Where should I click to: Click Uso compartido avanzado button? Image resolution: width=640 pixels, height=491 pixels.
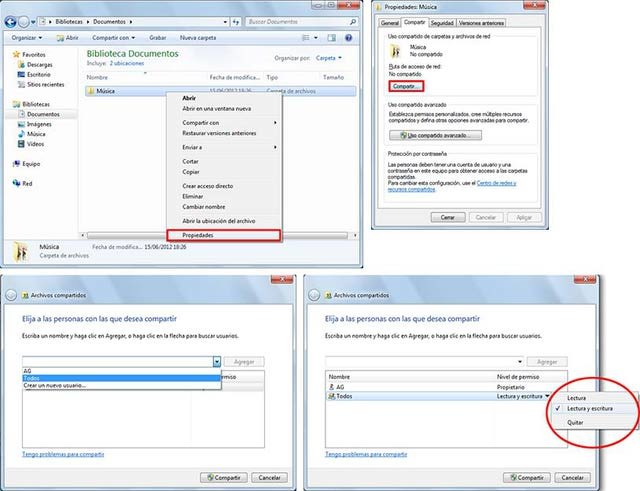pyautogui.click(x=435, y=135)
